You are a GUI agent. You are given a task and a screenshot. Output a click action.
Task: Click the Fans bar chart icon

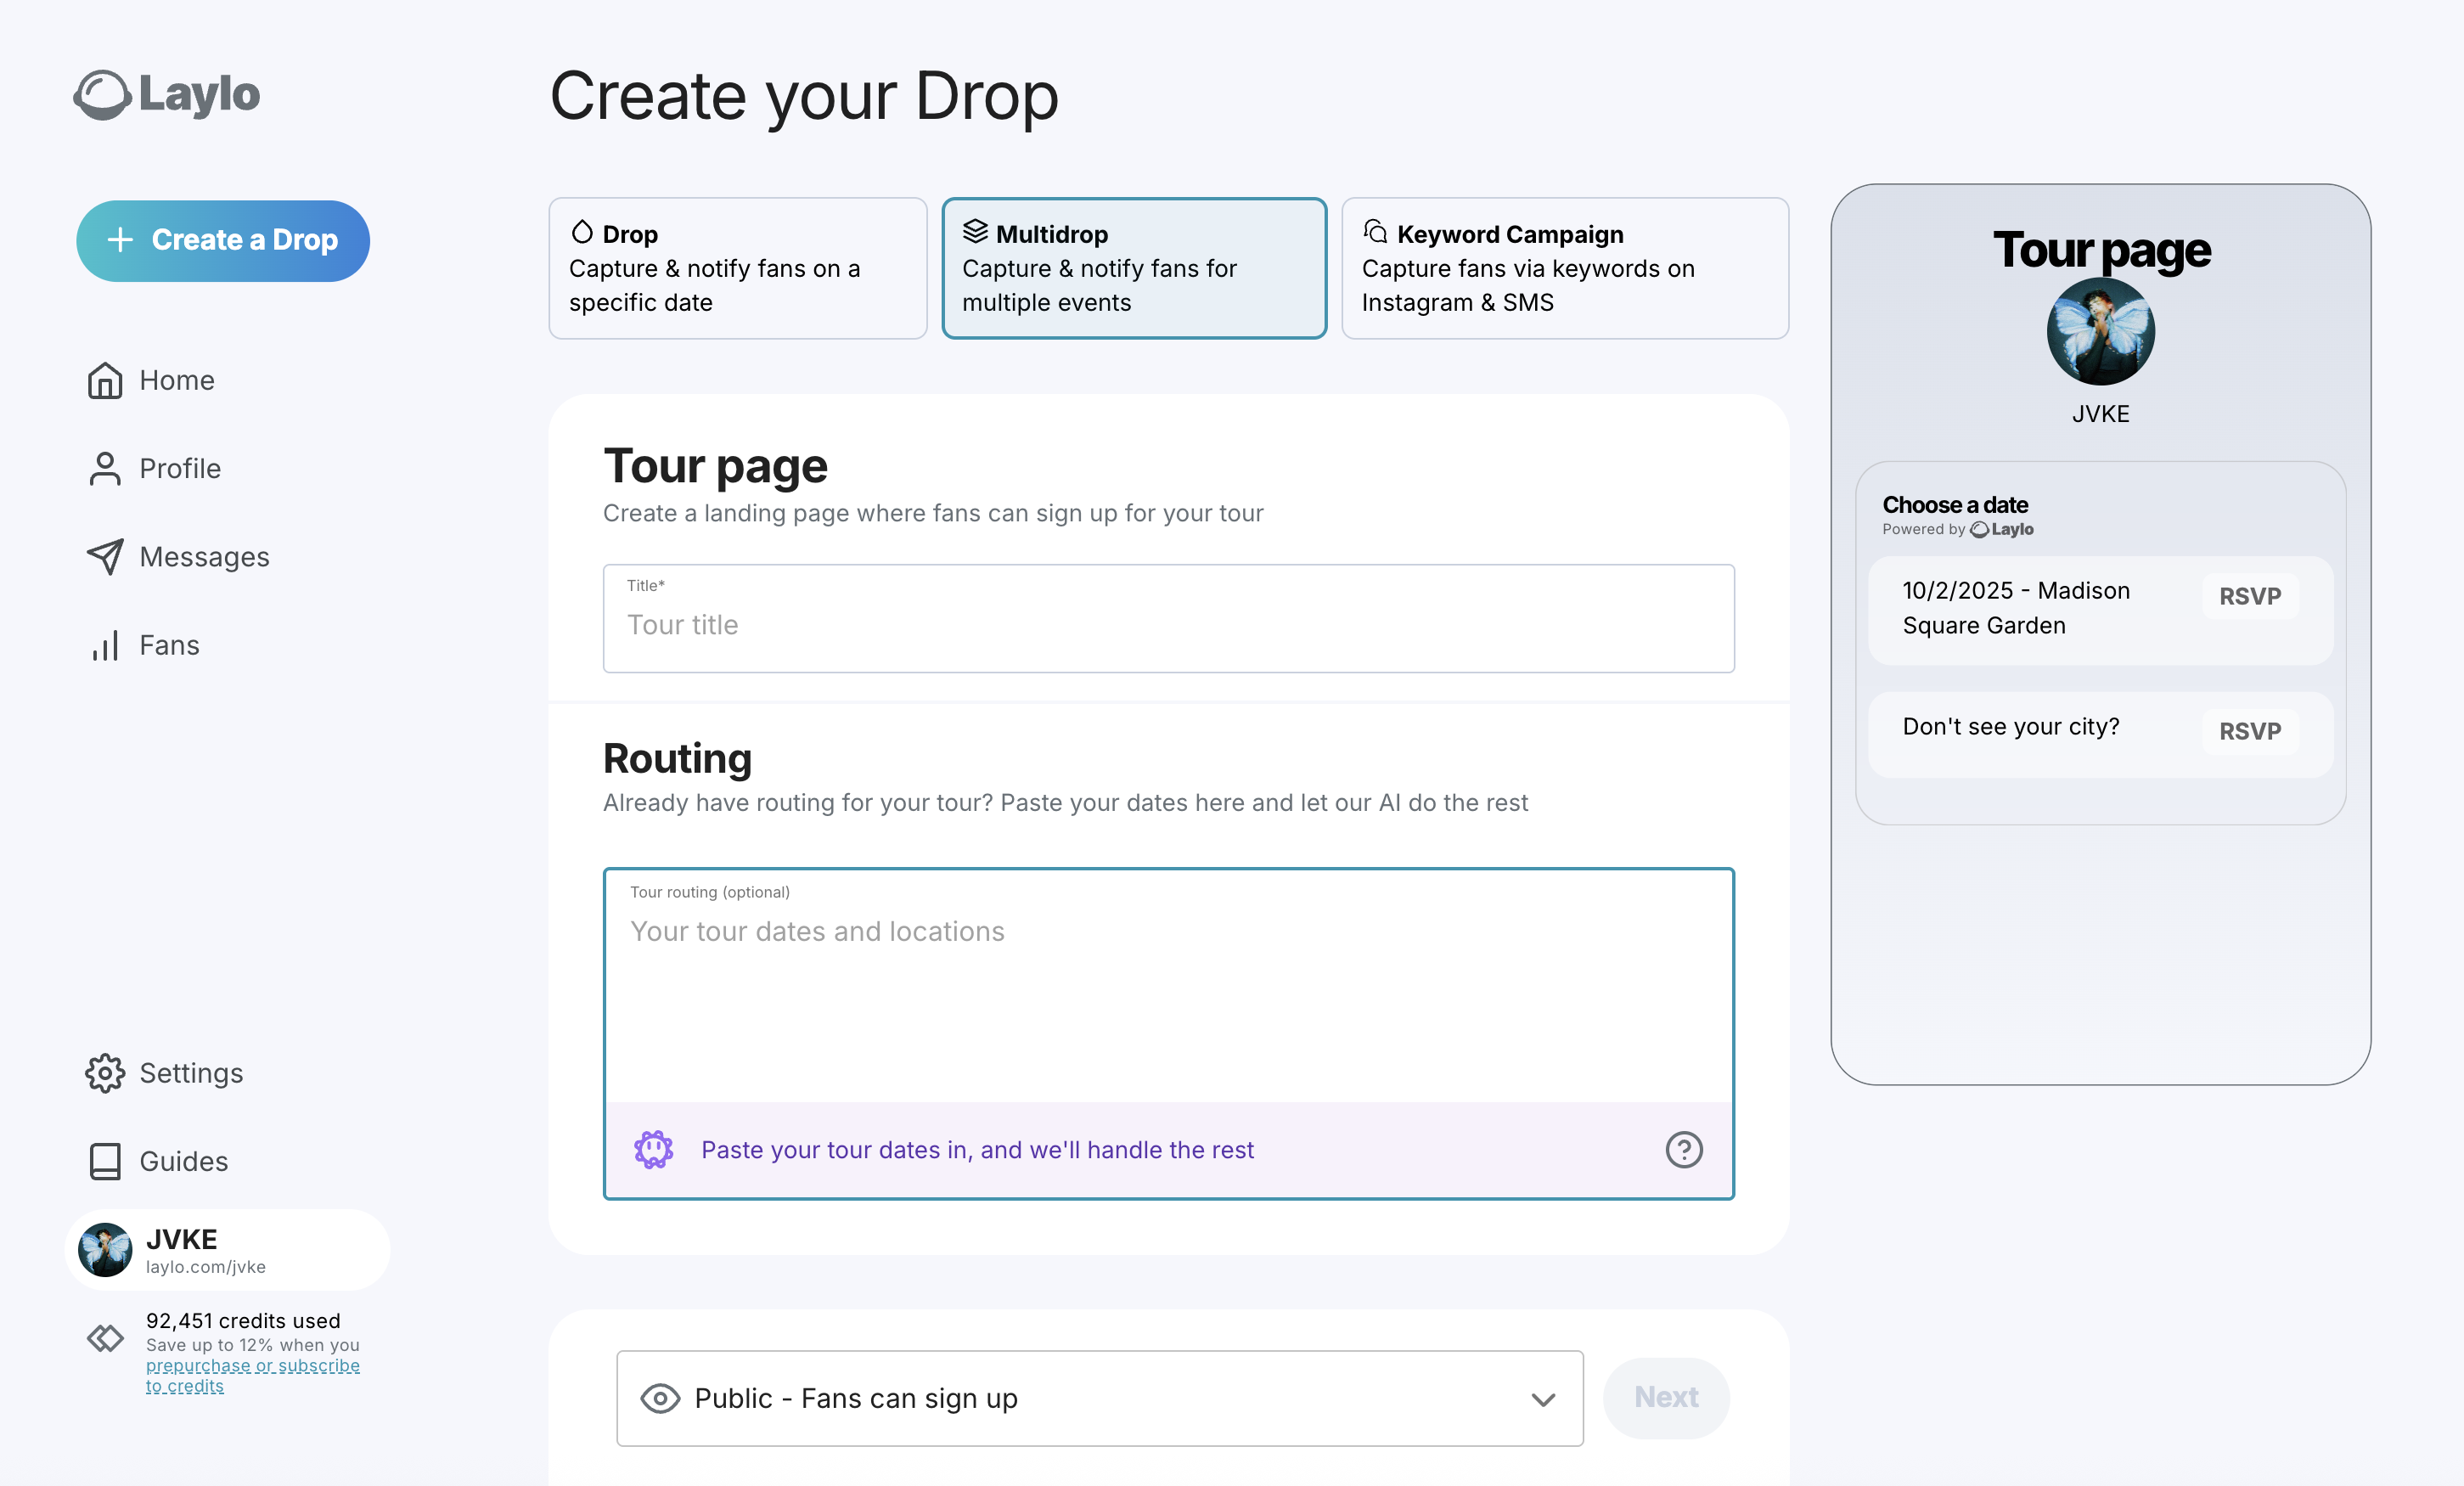click(104, 645)
